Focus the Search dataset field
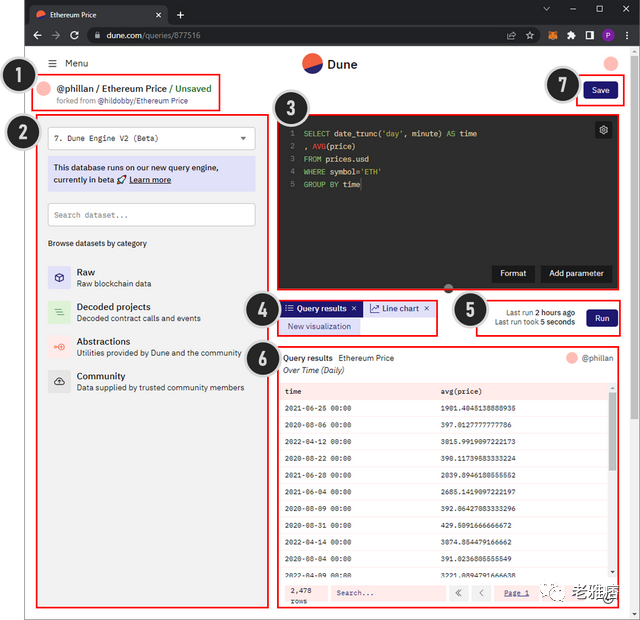640x620 pixels. 151,215
